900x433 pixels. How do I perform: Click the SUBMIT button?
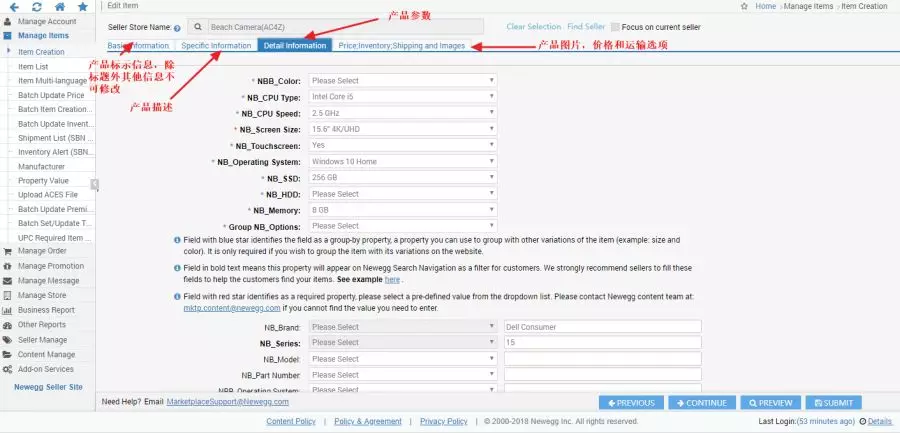(833, 403)
